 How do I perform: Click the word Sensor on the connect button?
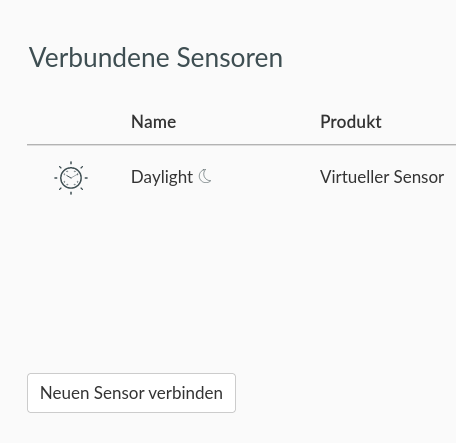[x=119, y=393]
